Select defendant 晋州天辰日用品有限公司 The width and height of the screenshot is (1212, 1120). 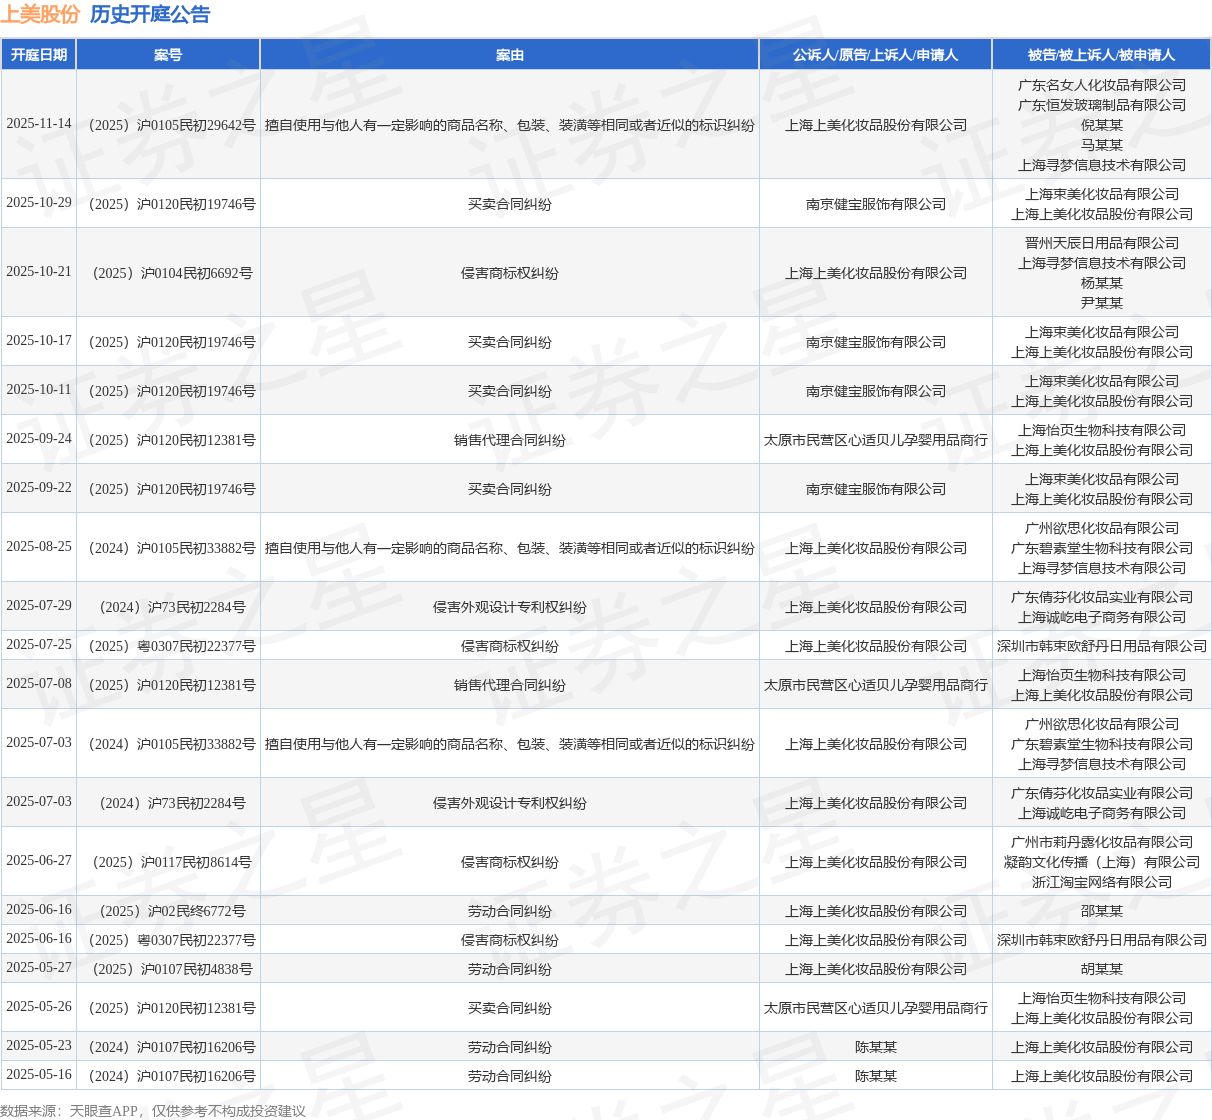(x=1102, y=243)
